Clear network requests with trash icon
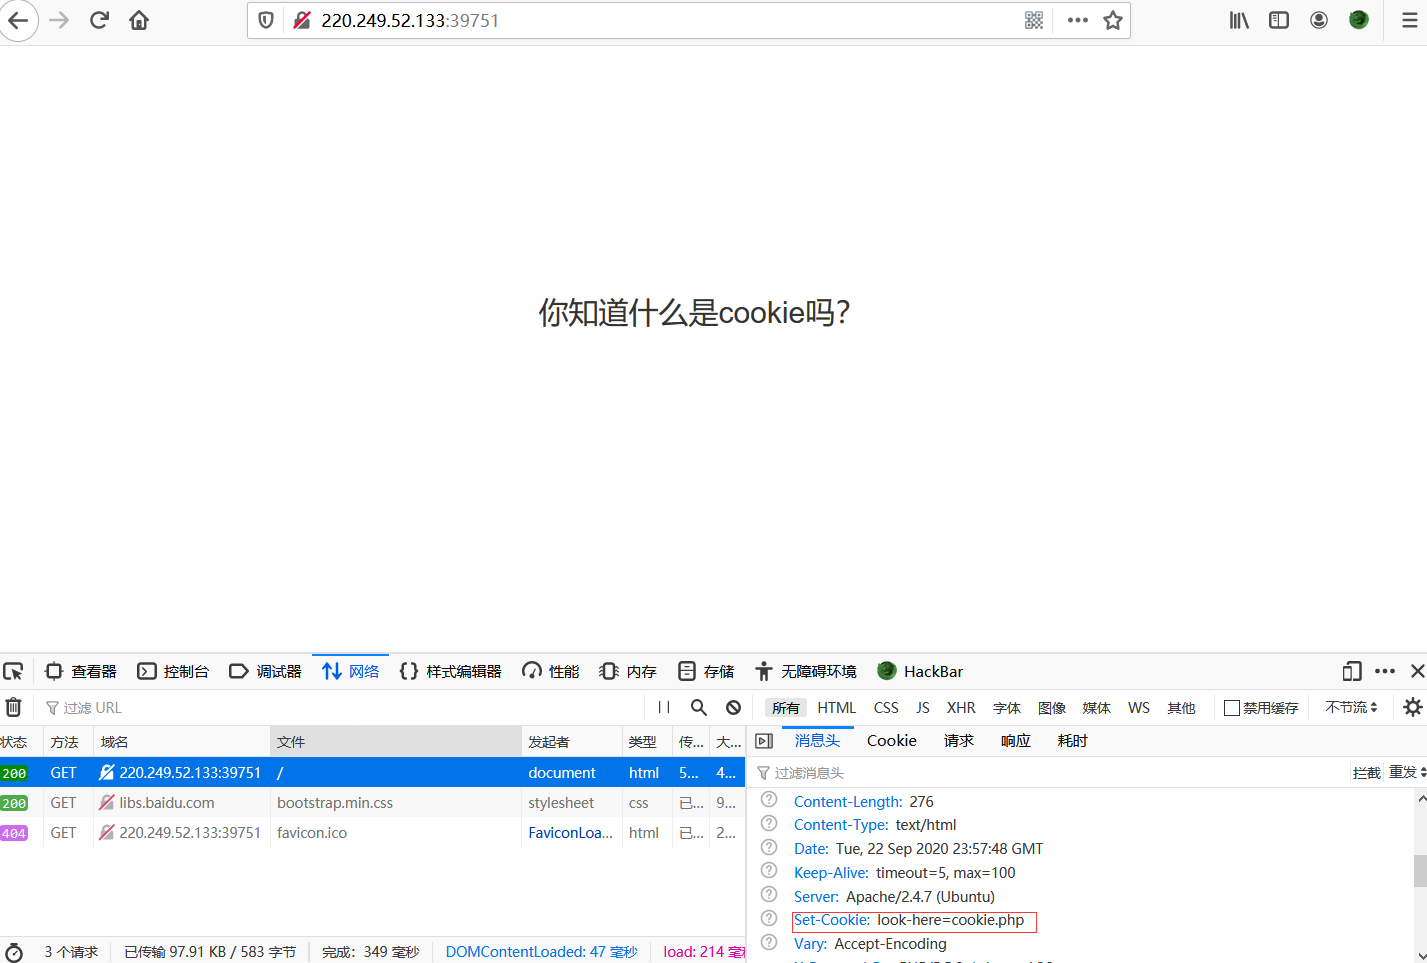This screenshot has height=963, width=1427. [14, 707]
